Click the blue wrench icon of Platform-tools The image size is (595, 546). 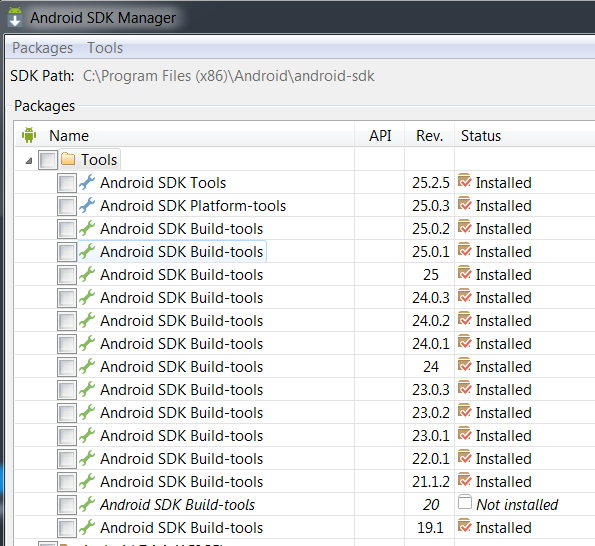point(87,205)
